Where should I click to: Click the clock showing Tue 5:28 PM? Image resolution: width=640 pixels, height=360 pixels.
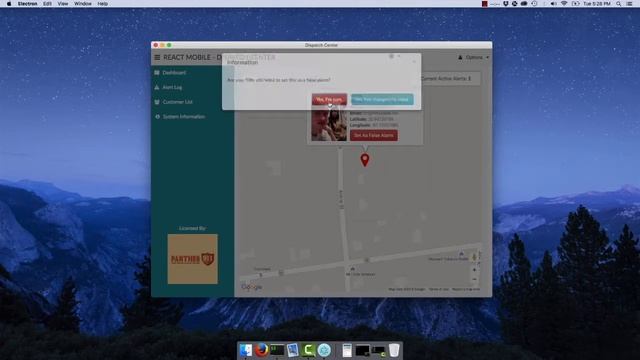point(597,4)
